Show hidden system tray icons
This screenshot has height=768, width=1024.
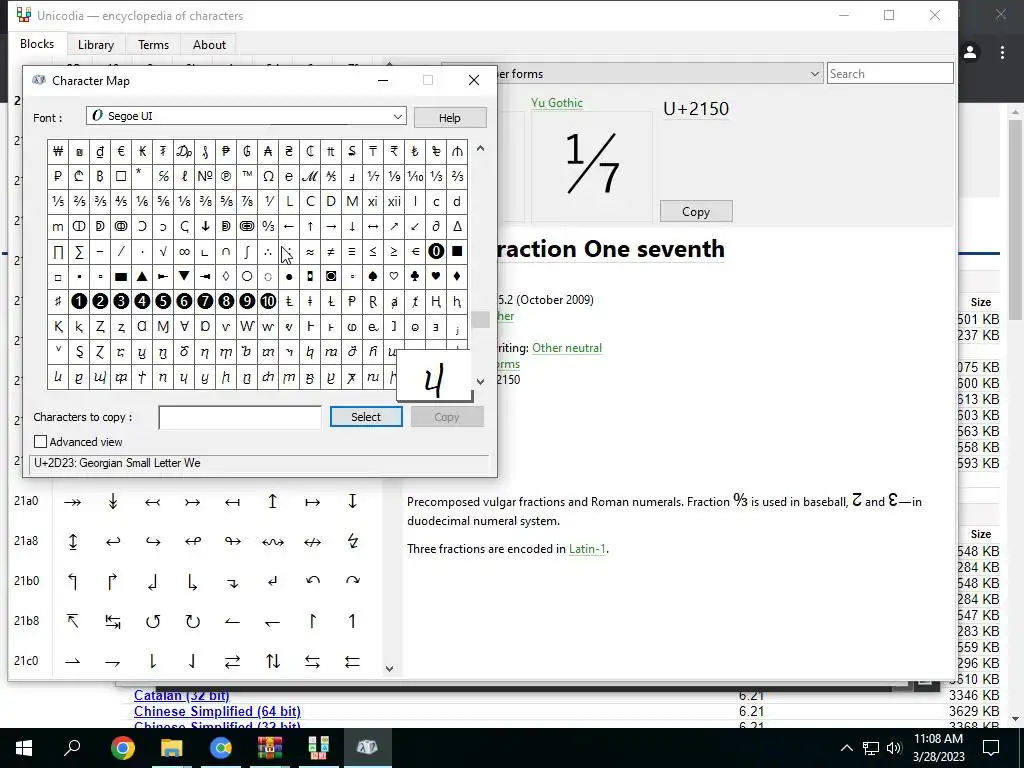846,748
